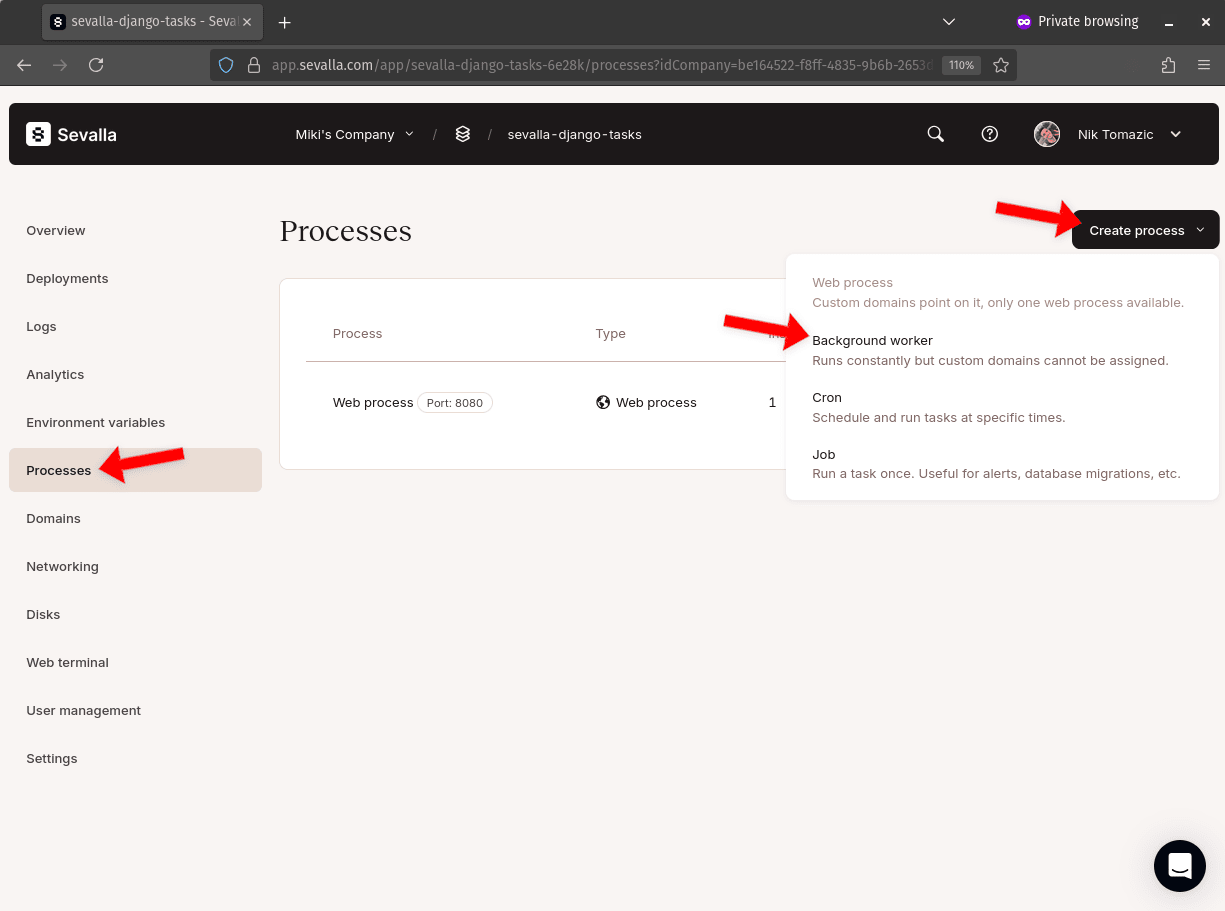This screenshot has height=911, width=1225.
Task: Expand the user account menu chevron
Action: pyautogui.click(x=1175, y=134)
